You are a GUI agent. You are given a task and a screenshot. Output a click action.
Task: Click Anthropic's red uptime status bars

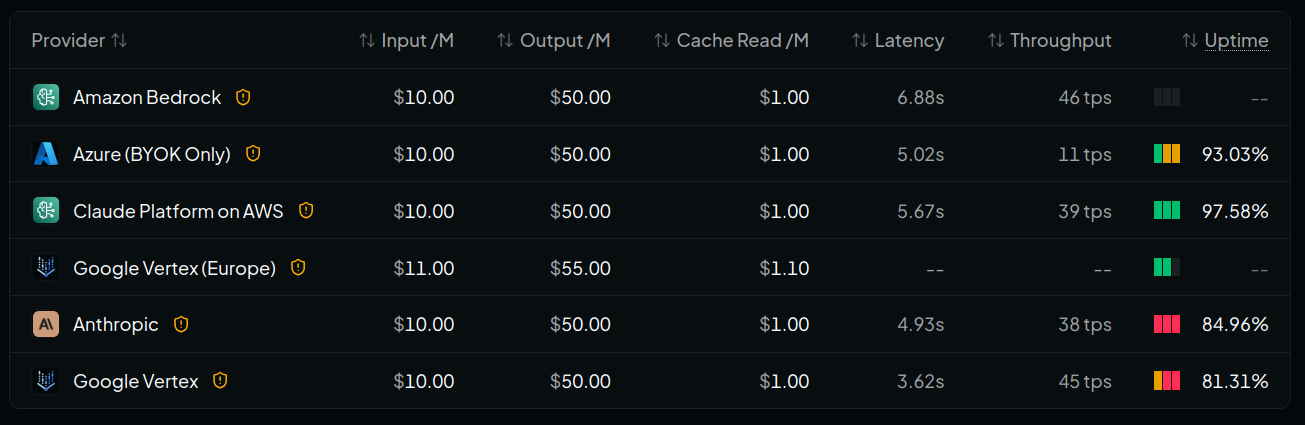[x=1167, y=324]
